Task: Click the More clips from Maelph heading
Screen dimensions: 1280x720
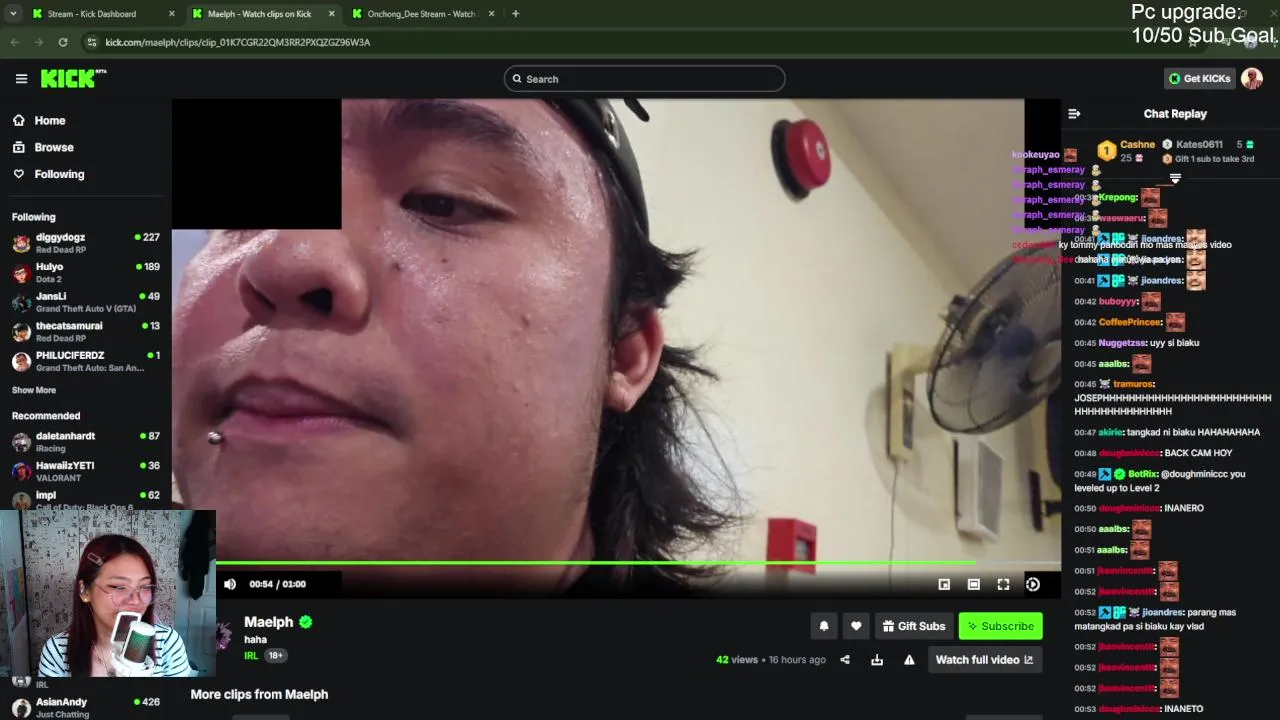Action: (x=259, y=694)
